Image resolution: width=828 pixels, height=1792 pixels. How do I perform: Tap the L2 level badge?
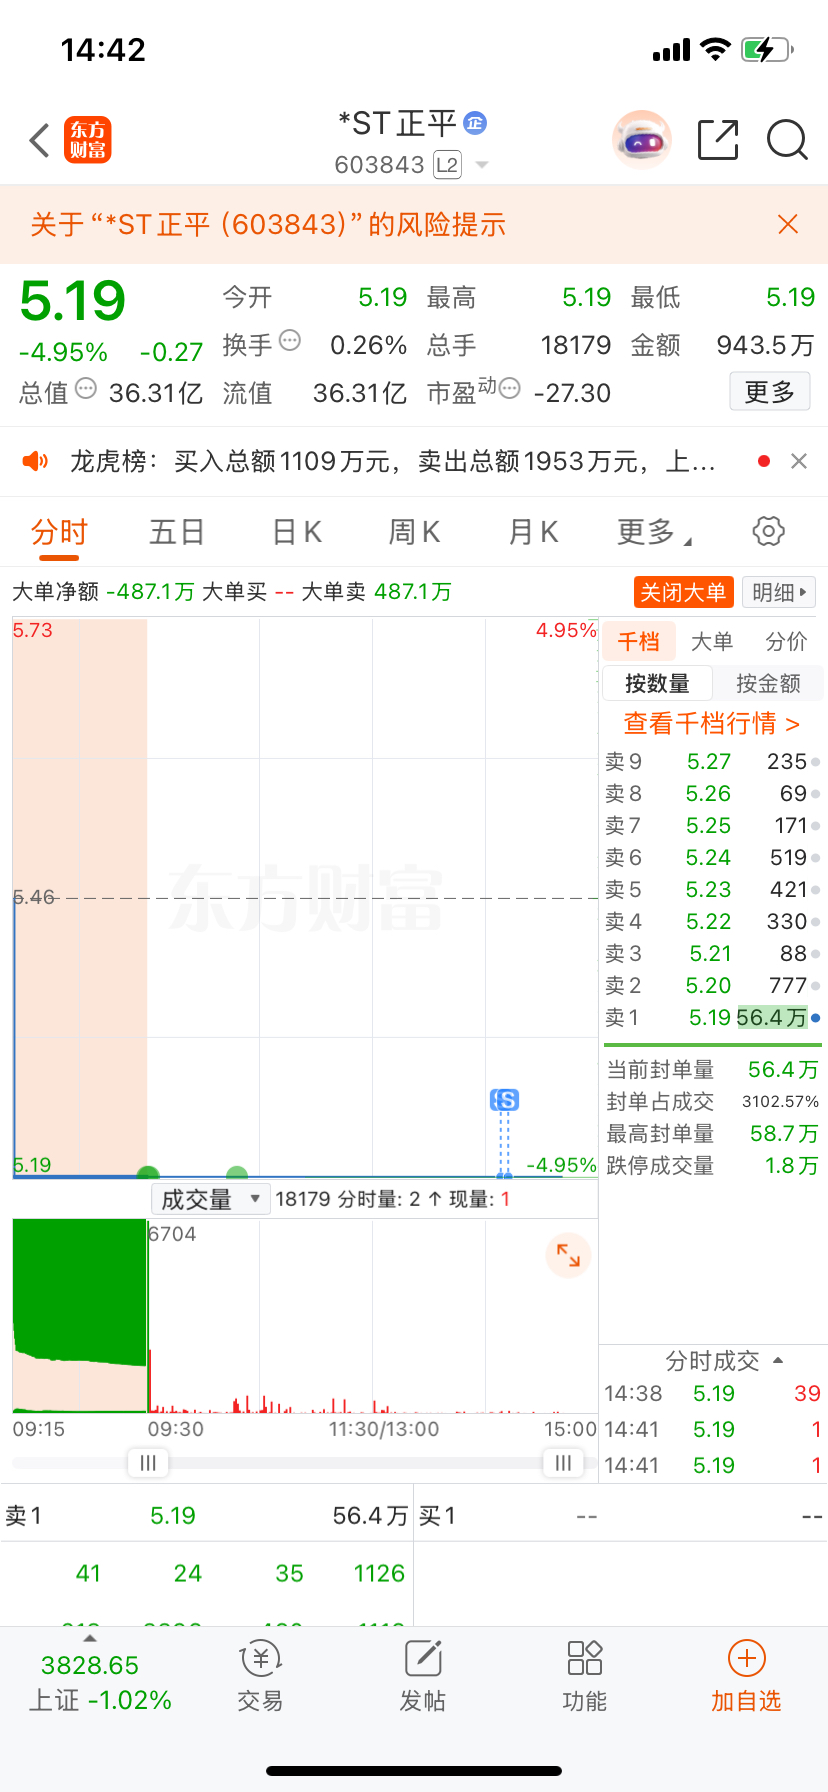pyautogui.click(x=447, y=165)
